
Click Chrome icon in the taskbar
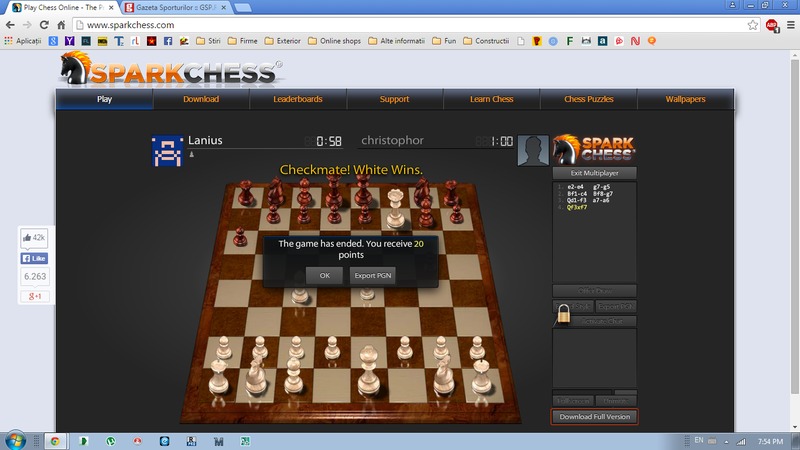click(x=55, y=441)
